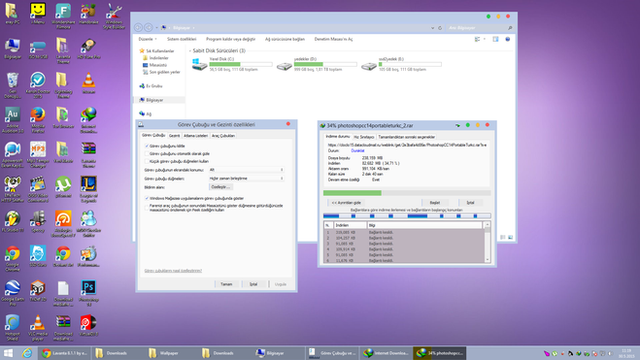Open 'Tamamlandıktan sonraki seçenekler' tab in IDM
The width and height of the screenshot is (640, 360).
pos(406,137)
